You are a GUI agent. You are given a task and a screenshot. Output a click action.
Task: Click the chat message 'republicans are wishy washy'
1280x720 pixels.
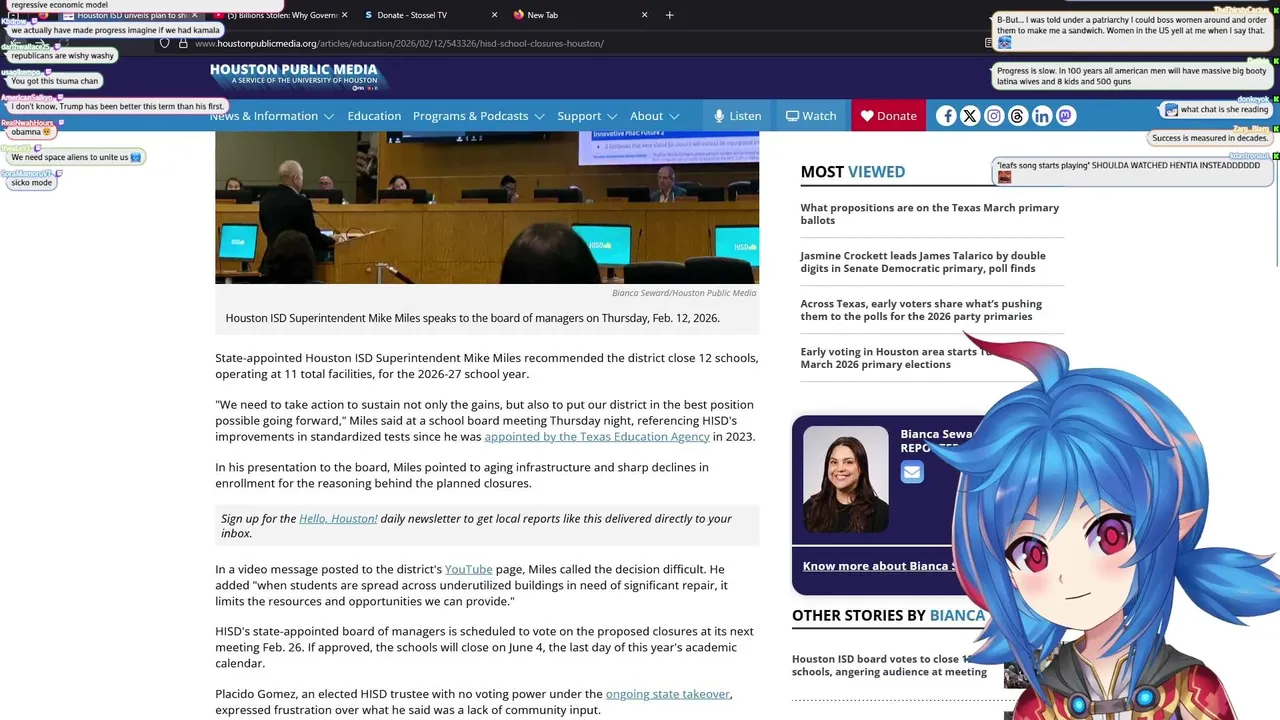tap(62, 56)
